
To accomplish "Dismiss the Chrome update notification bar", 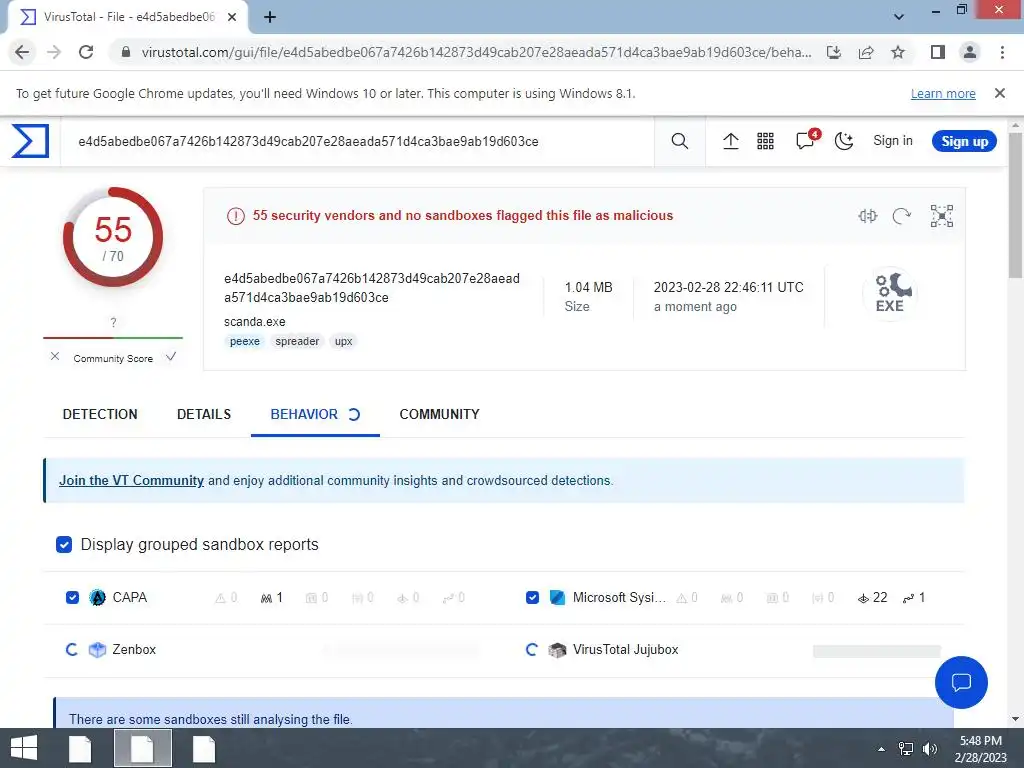I will [999, 93].
